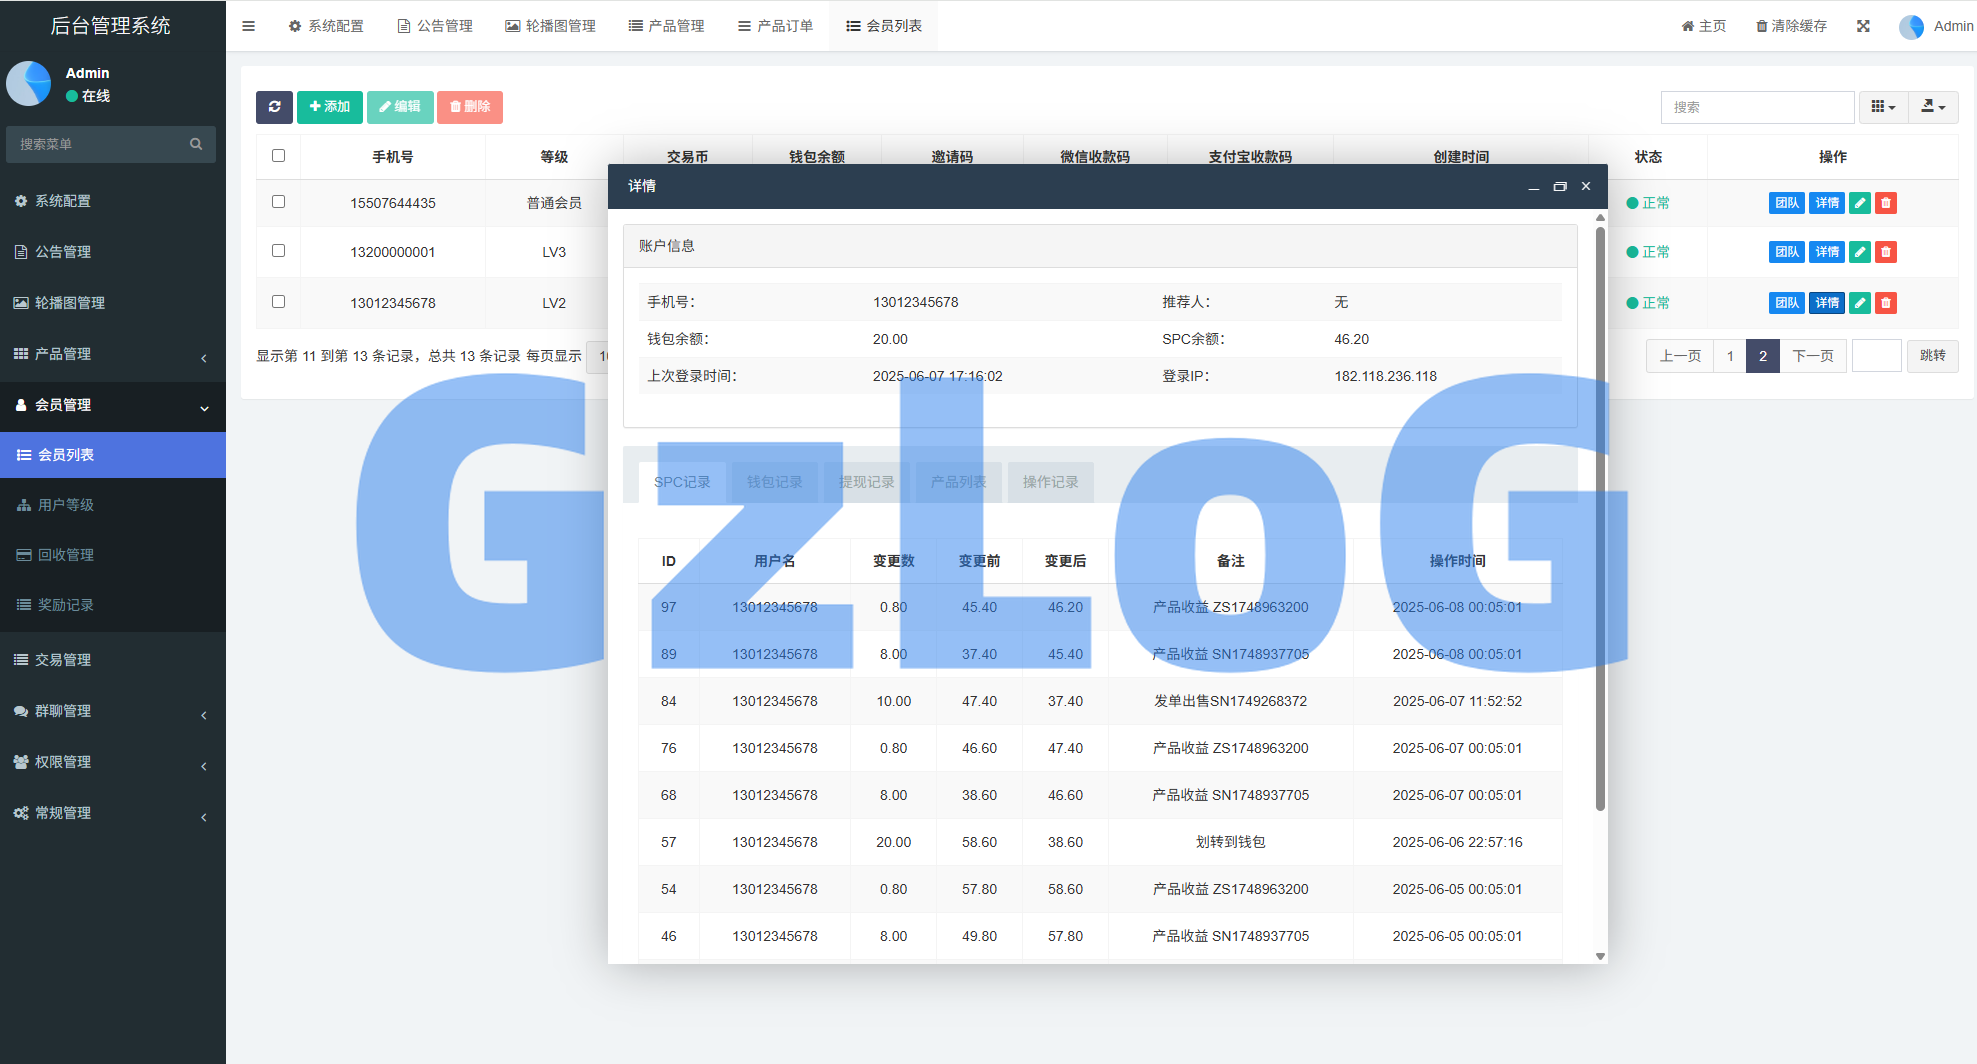Click the green 添加 button
The image size is (1977, 1064).
329,107
